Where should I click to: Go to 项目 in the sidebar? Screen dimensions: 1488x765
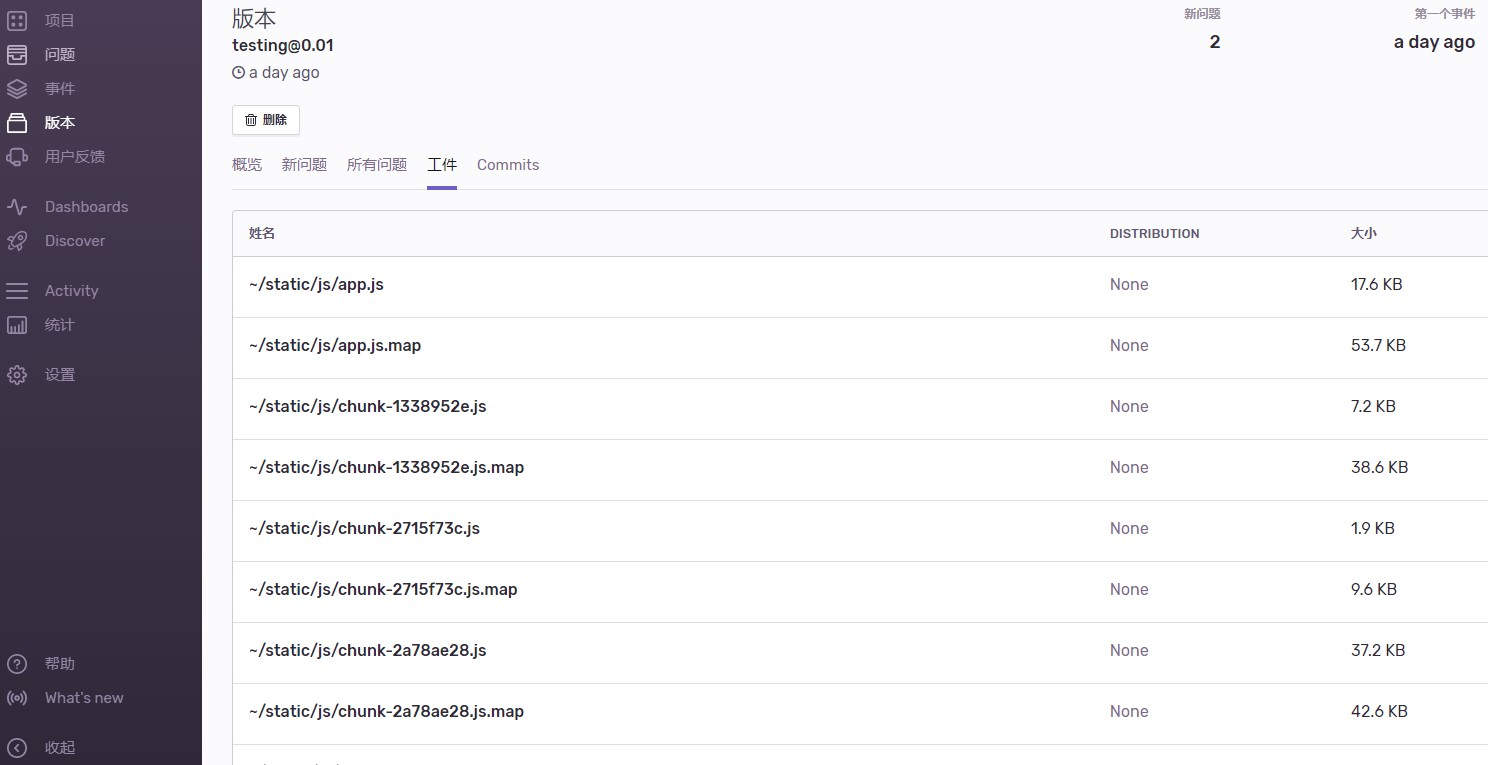(x=60, y=20)
